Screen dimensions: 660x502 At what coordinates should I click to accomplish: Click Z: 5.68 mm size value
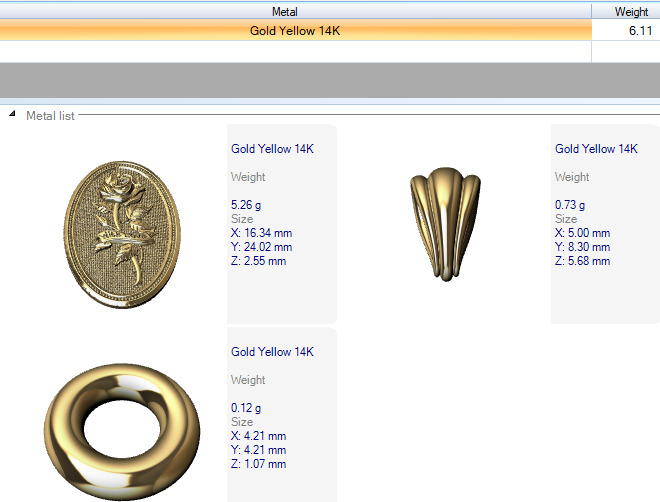click(x=583, y=261)
